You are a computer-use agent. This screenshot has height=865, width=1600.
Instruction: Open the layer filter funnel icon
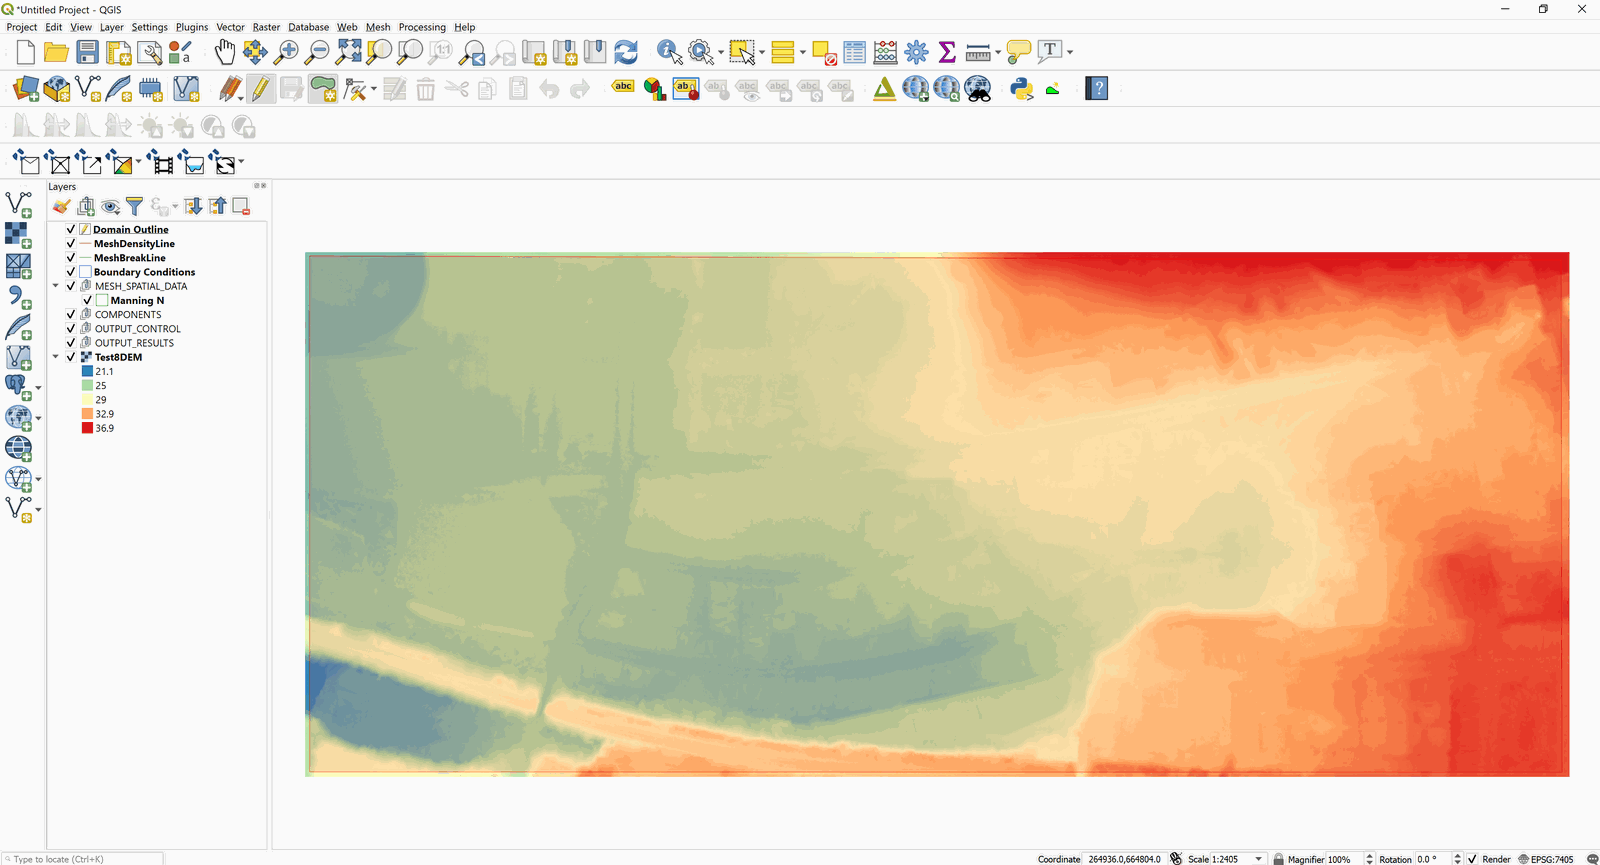pos(135,206)
